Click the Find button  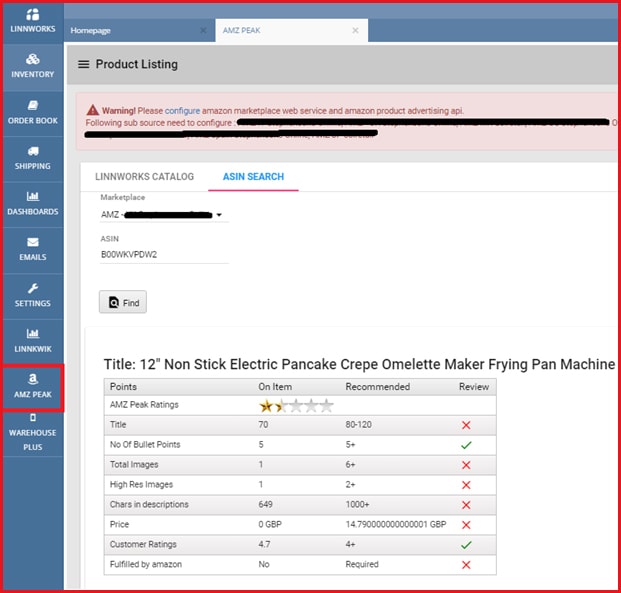point(123,302)
